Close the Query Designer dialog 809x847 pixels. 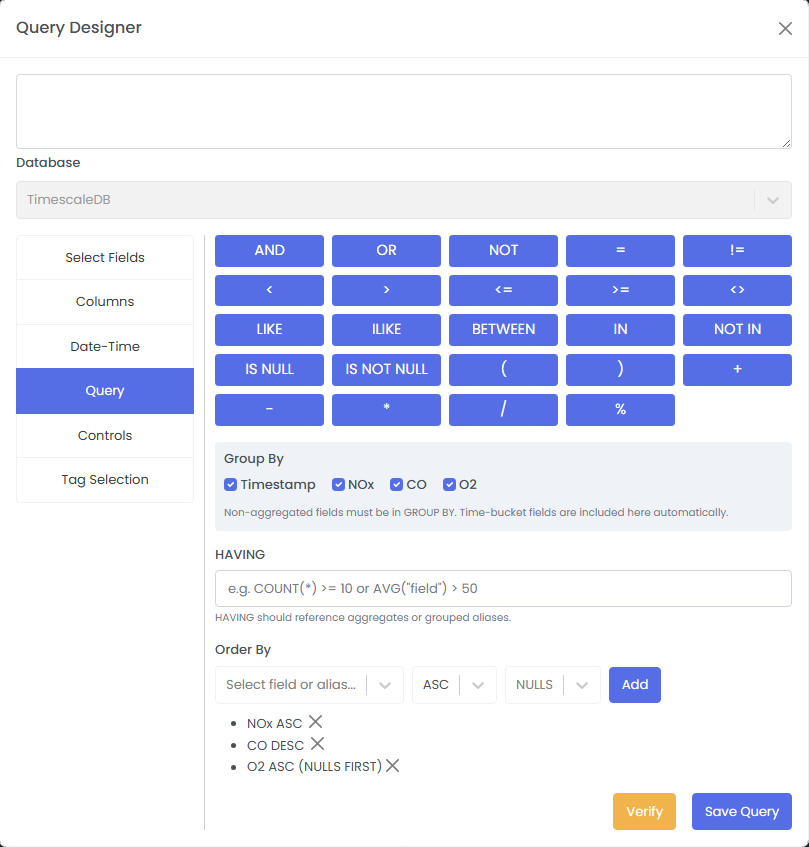click(785, 28)
